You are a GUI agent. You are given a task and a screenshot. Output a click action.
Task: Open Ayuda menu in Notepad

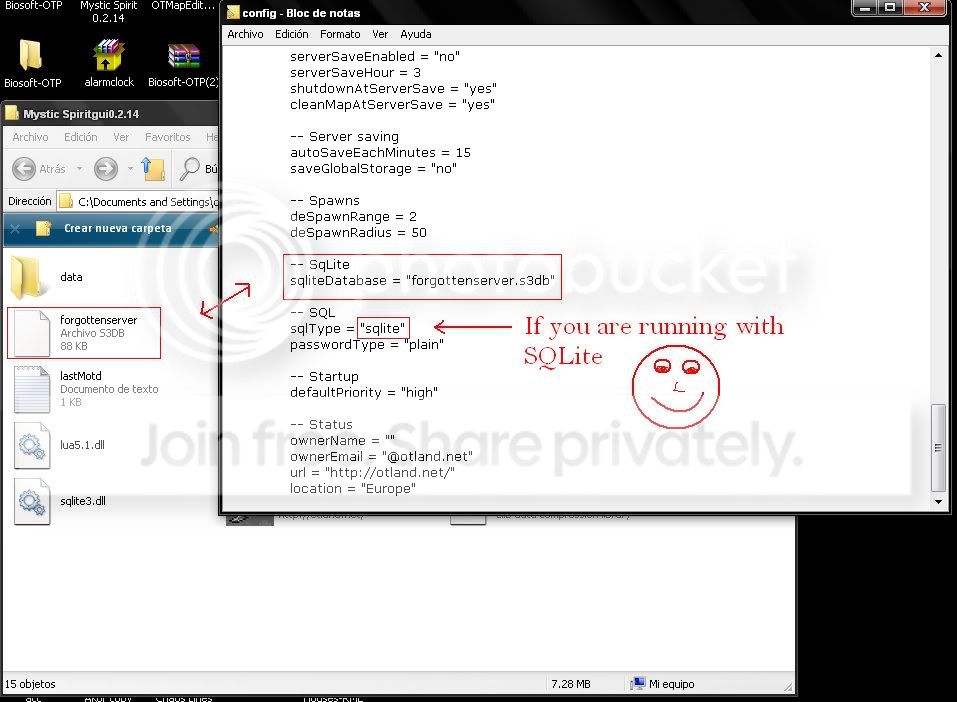coord(416,34)
